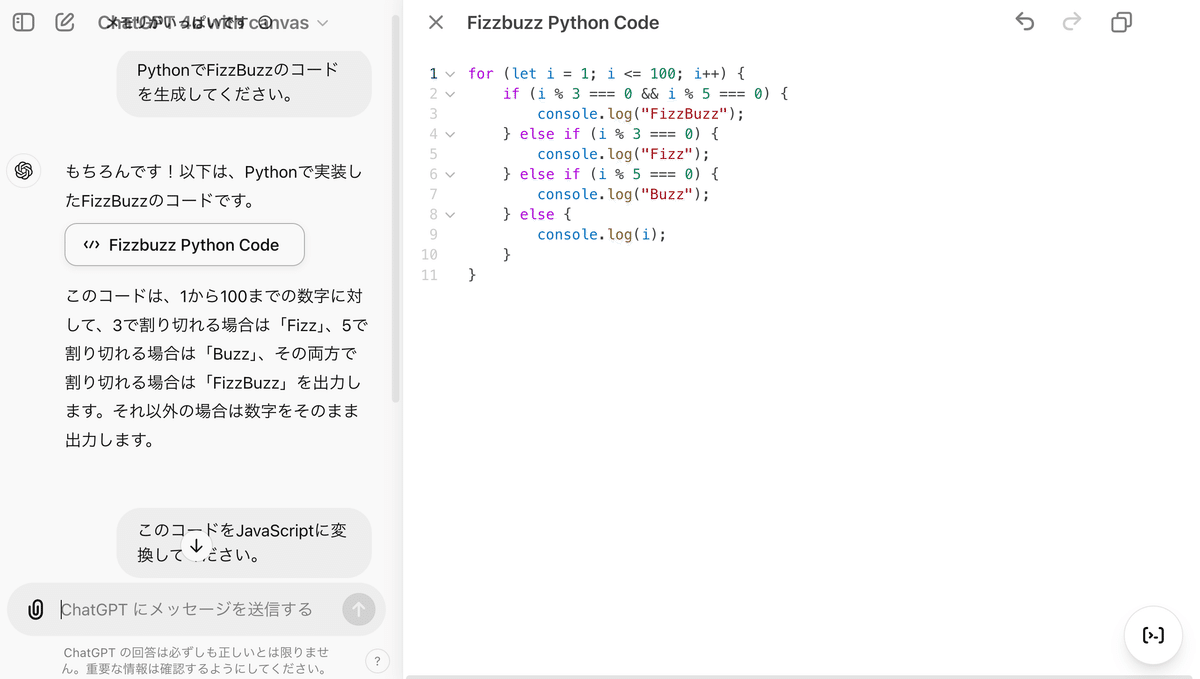
Task: Attach a file with paperclip icon
Action: pyautogui.click(x=36, y=609)
